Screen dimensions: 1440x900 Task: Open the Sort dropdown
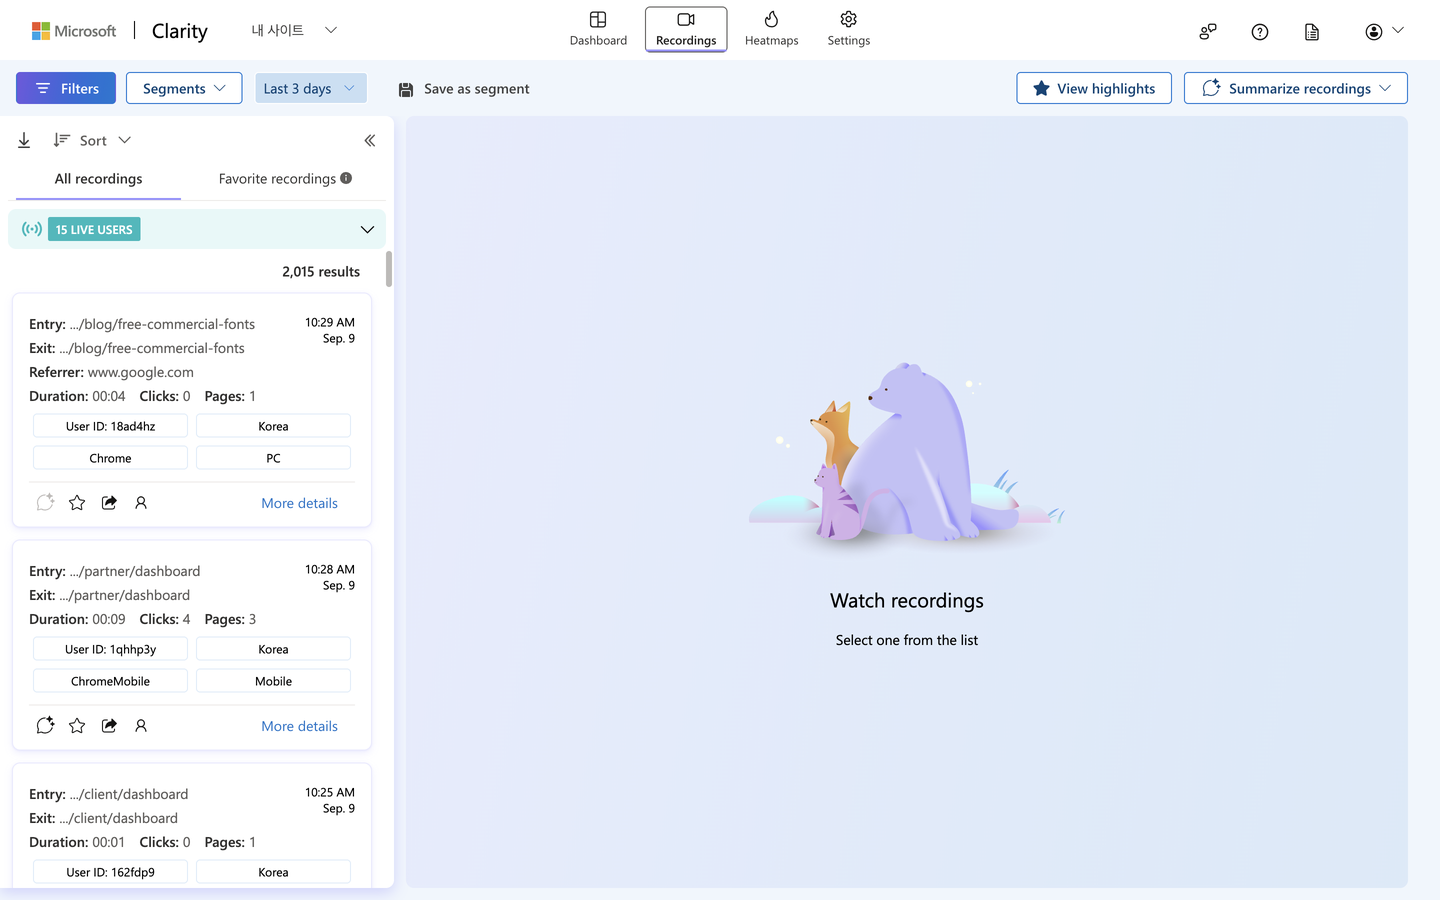click(x=92, y=141)
